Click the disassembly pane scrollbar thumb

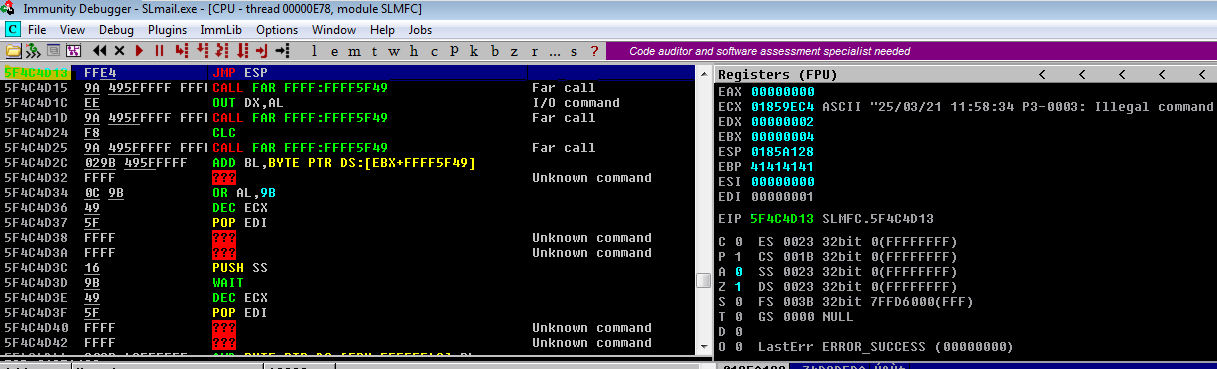(704, 282)
